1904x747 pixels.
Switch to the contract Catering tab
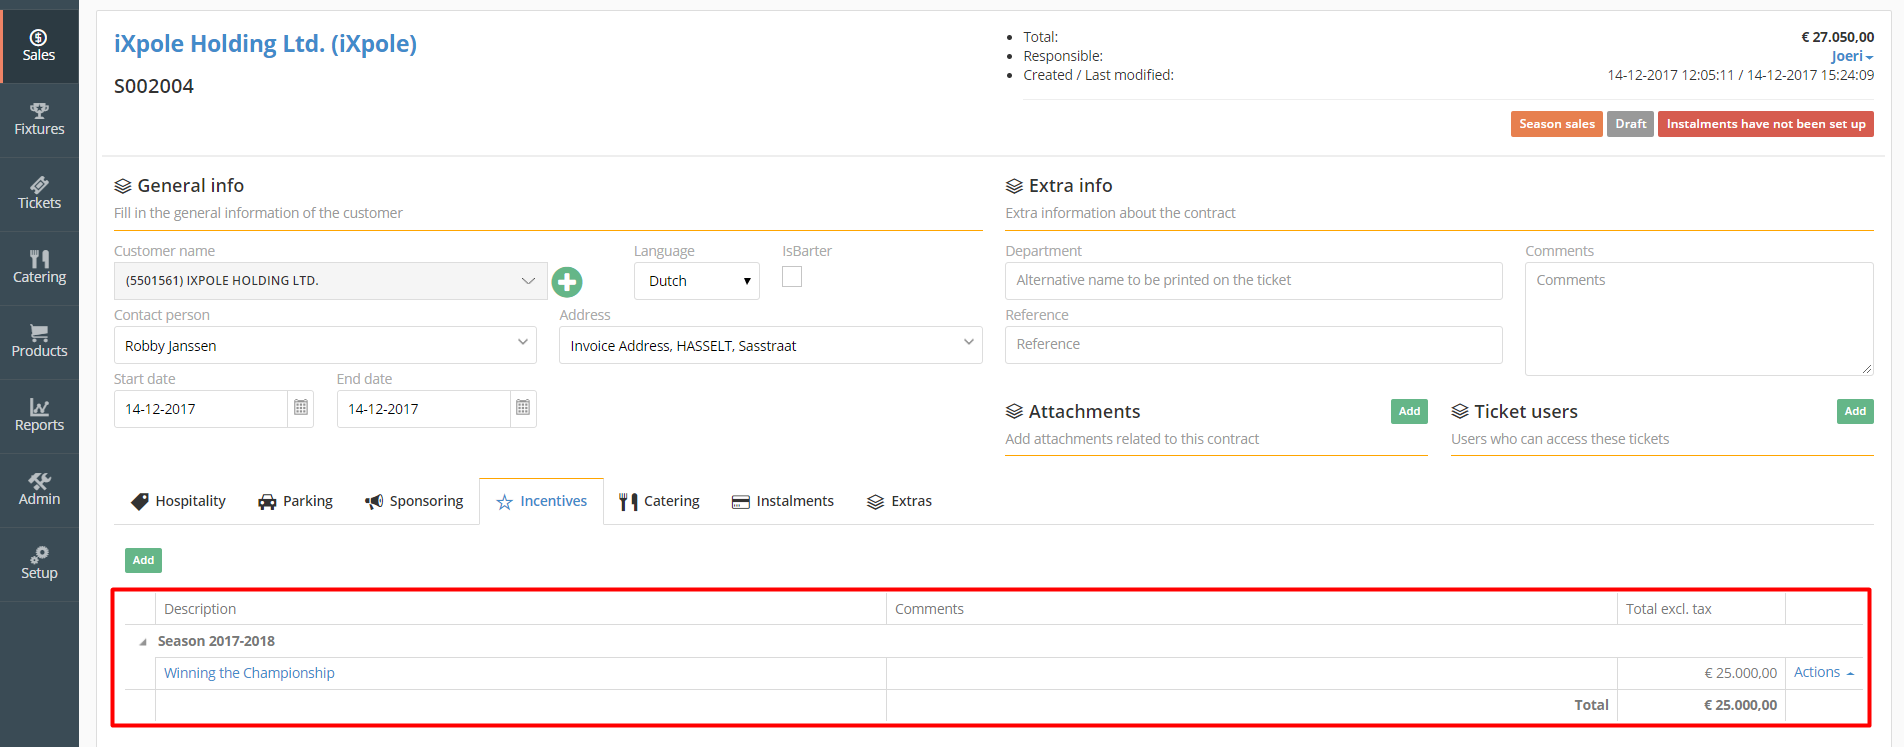click(659, 501)
